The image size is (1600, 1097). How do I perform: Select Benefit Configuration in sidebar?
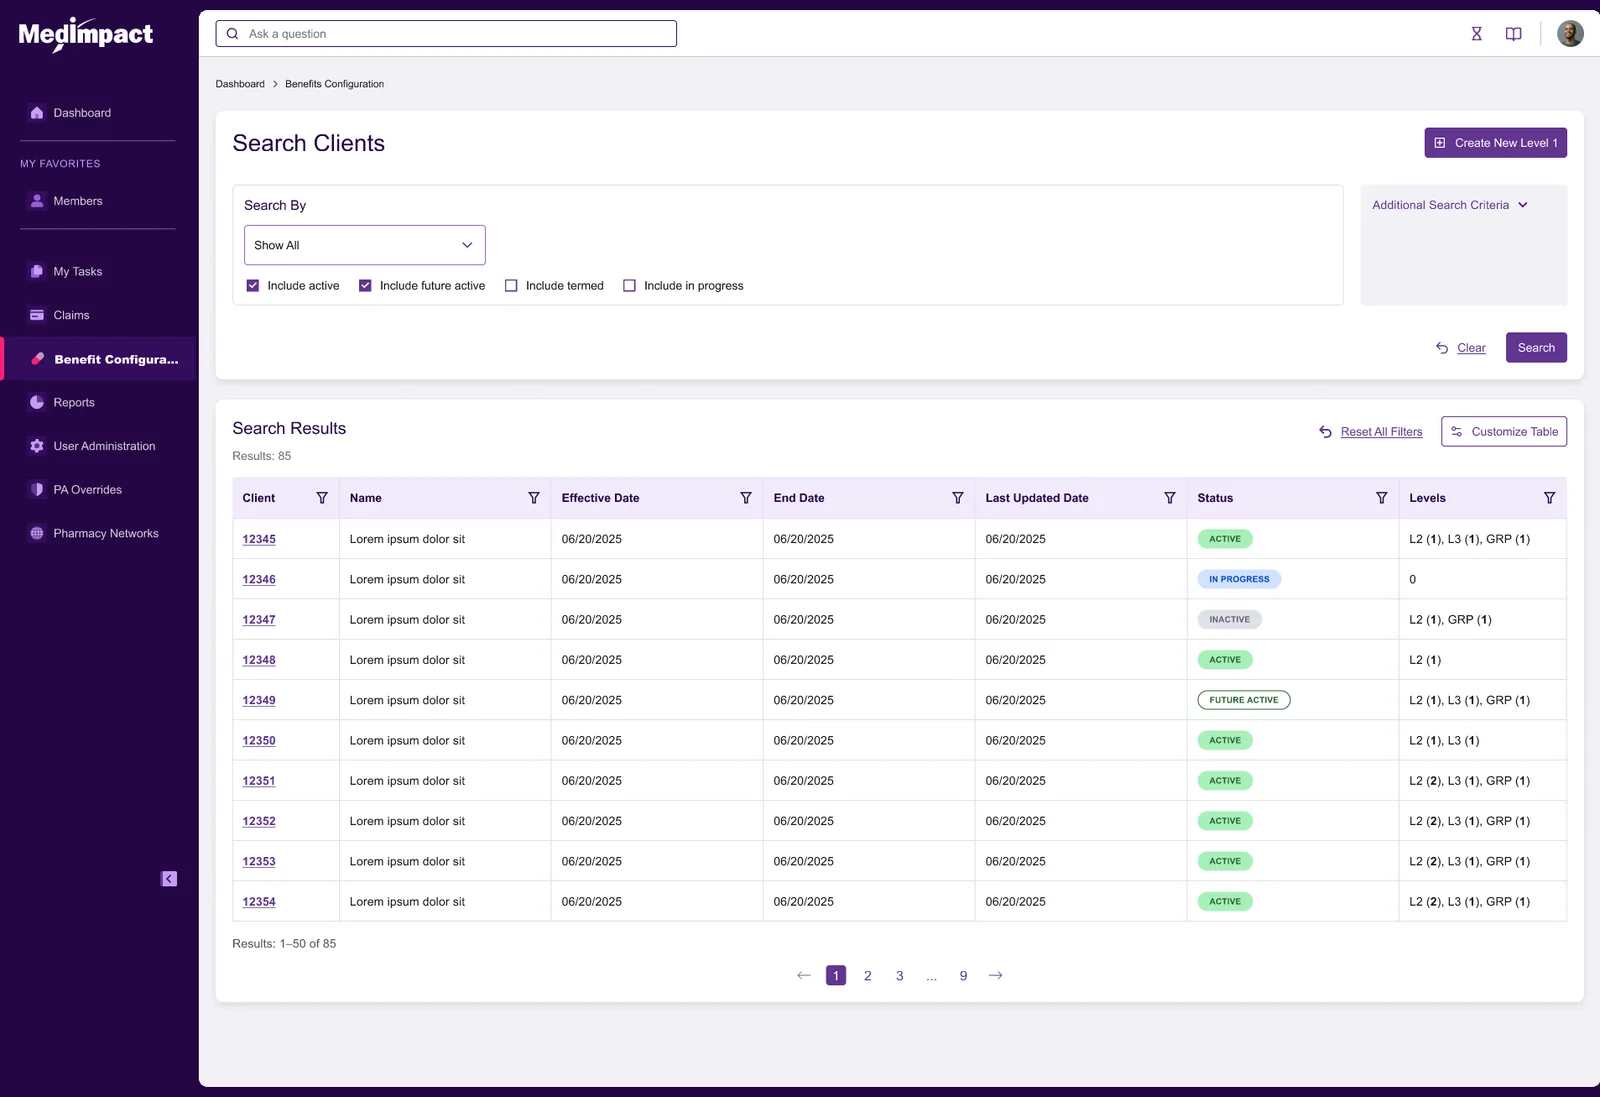[100, 359]
